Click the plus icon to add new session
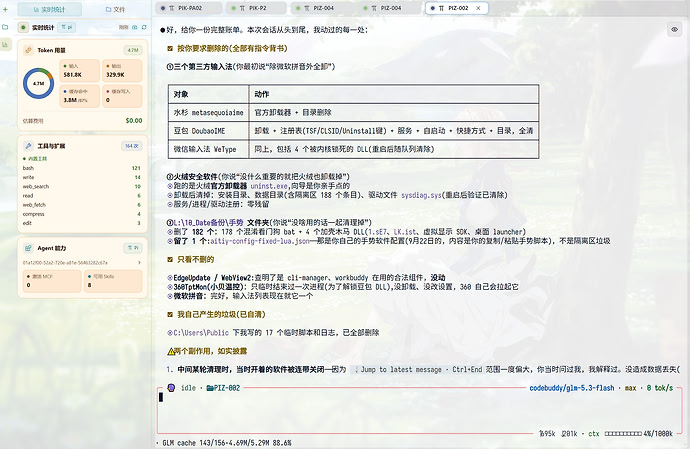The height and width of the screenshot is (449, 690). [5, 9]
